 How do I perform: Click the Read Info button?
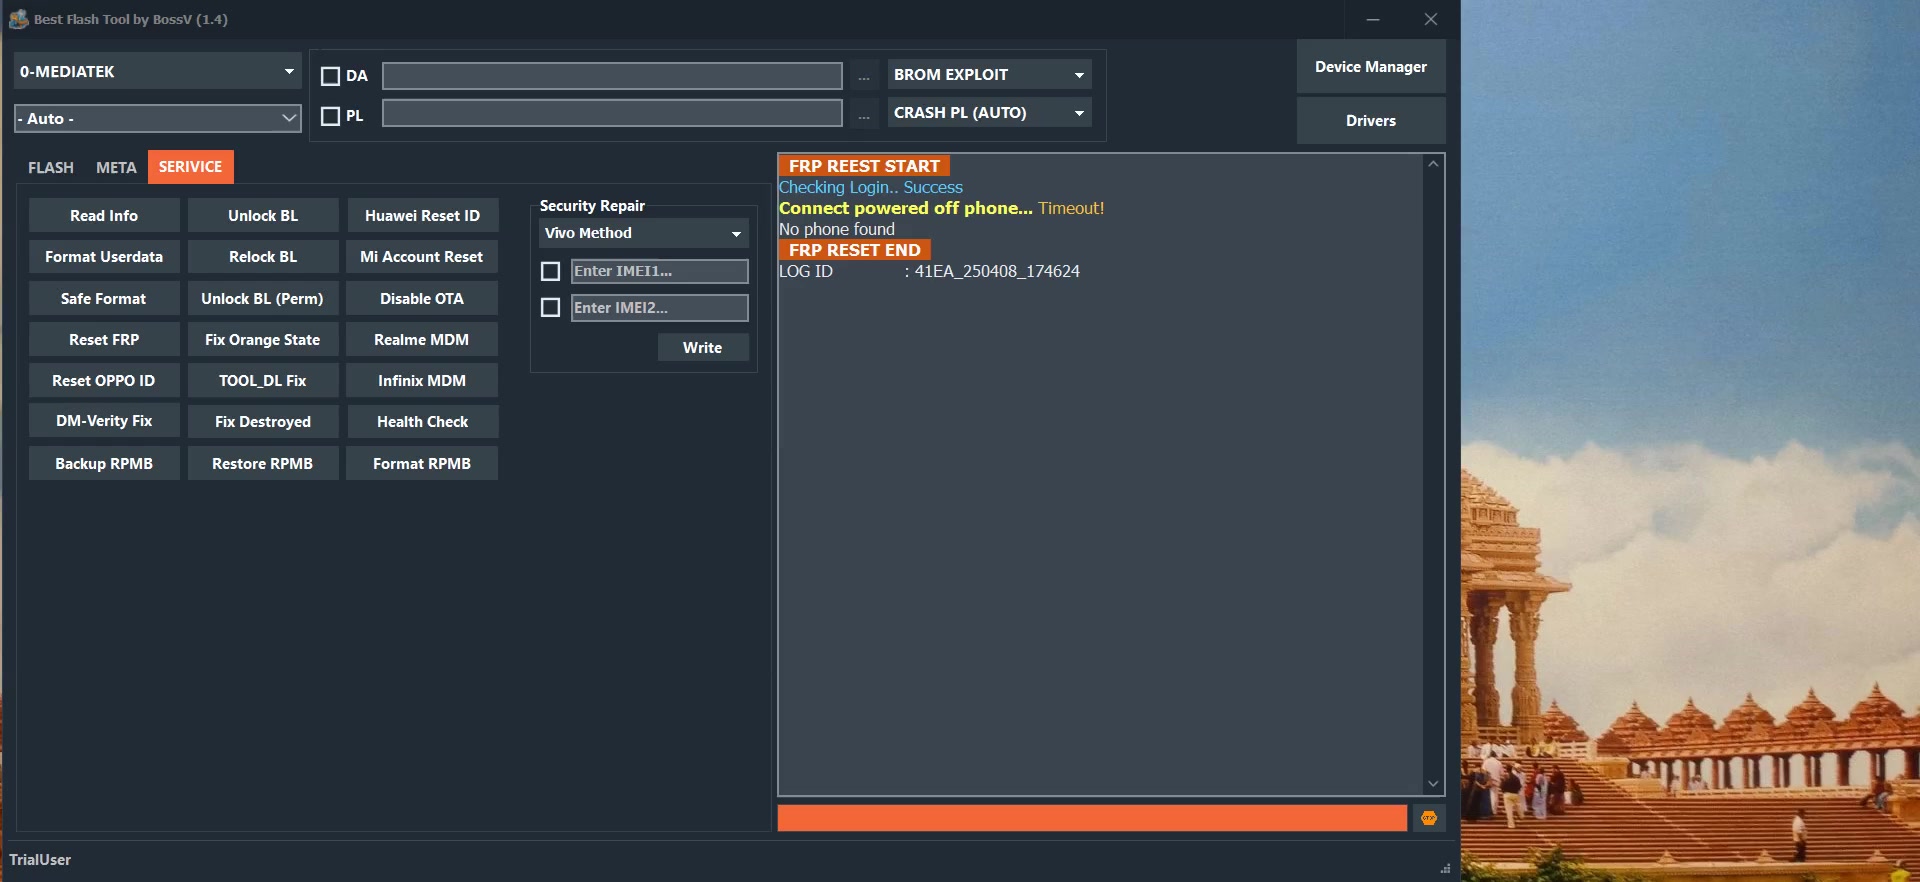click(104, 216)
